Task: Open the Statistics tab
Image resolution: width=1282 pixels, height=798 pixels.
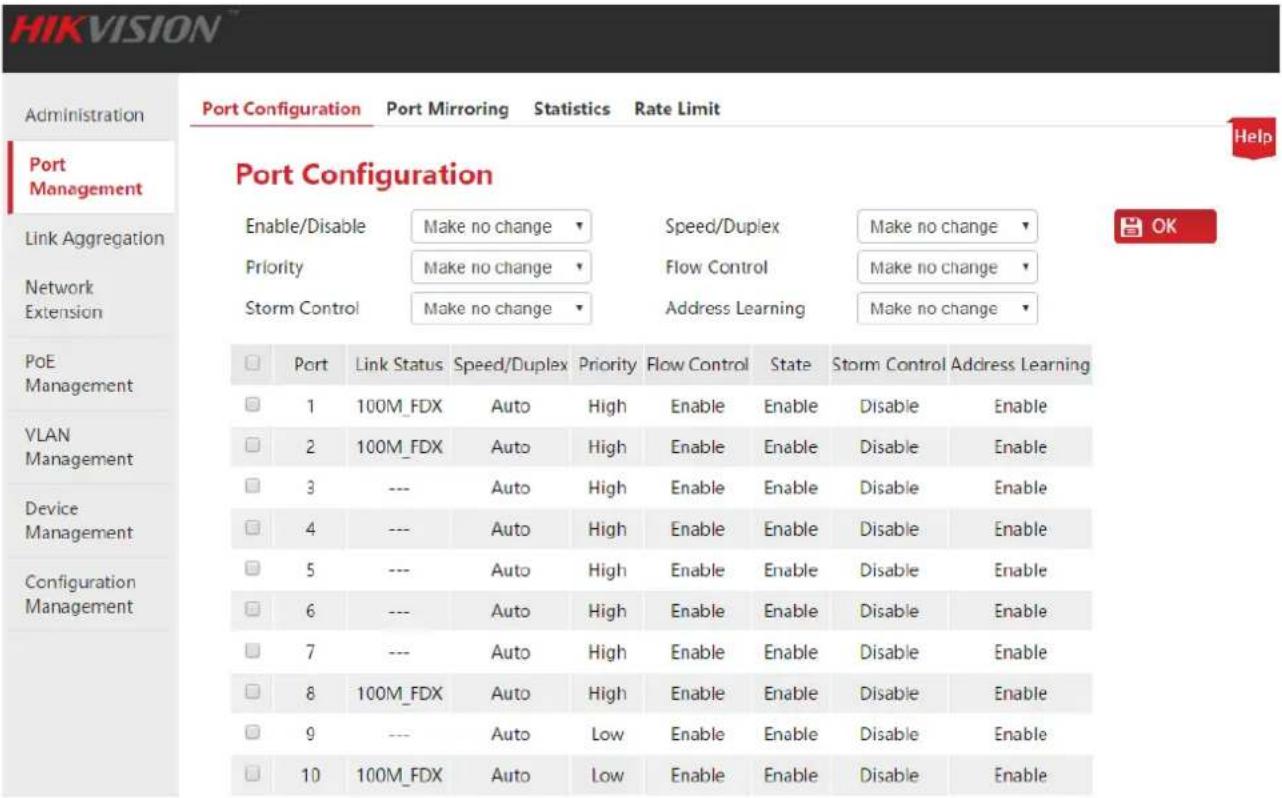Action: pos(571,109)
